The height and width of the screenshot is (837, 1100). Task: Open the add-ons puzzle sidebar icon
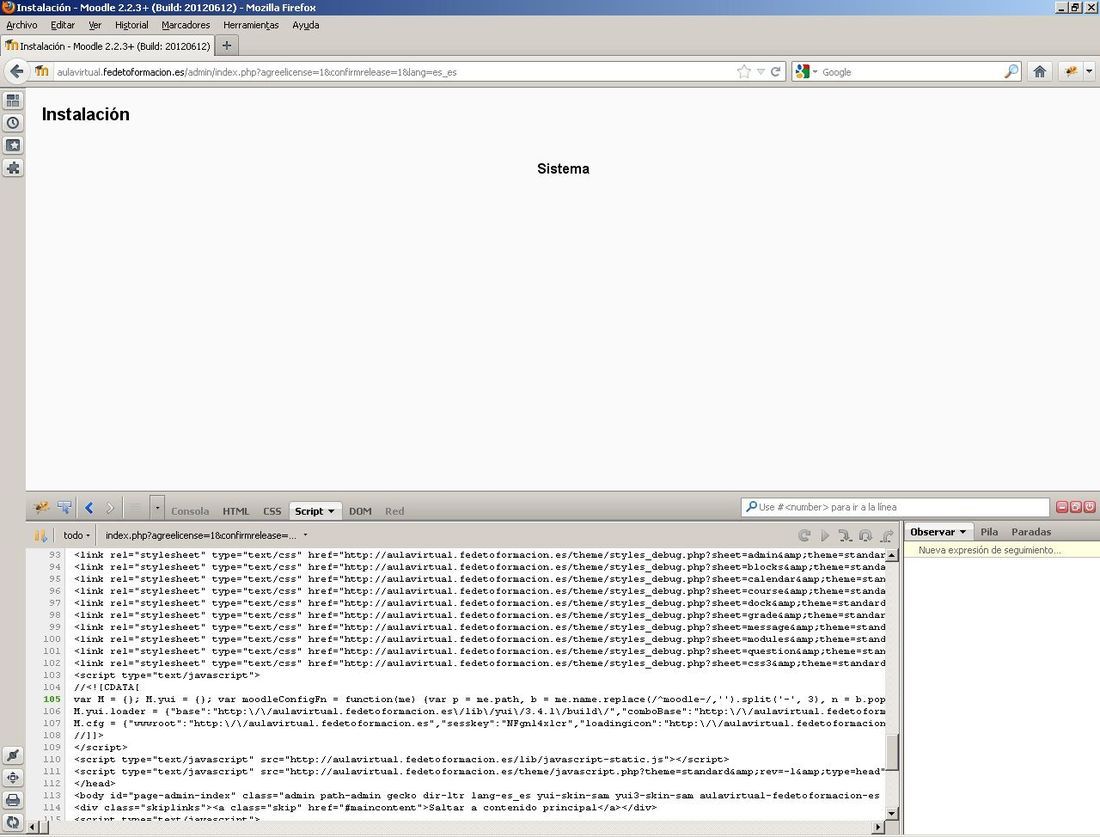point(13,168)
